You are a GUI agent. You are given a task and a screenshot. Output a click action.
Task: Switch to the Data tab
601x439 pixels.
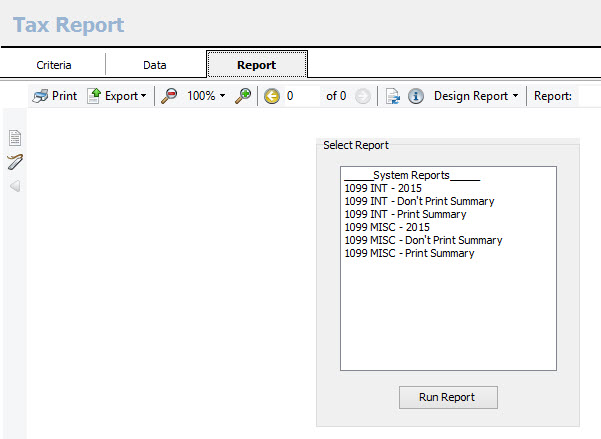tap(154, 65)
